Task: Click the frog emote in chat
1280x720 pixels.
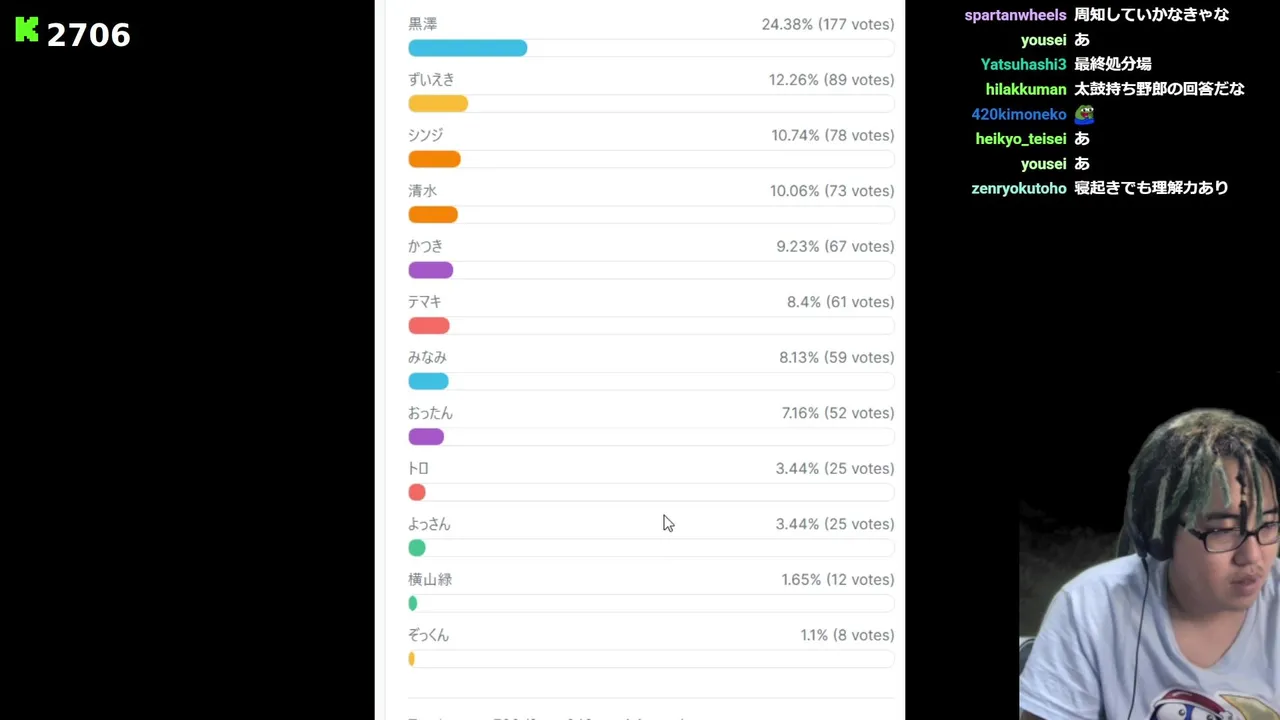Action: [x=1084, y=114]
